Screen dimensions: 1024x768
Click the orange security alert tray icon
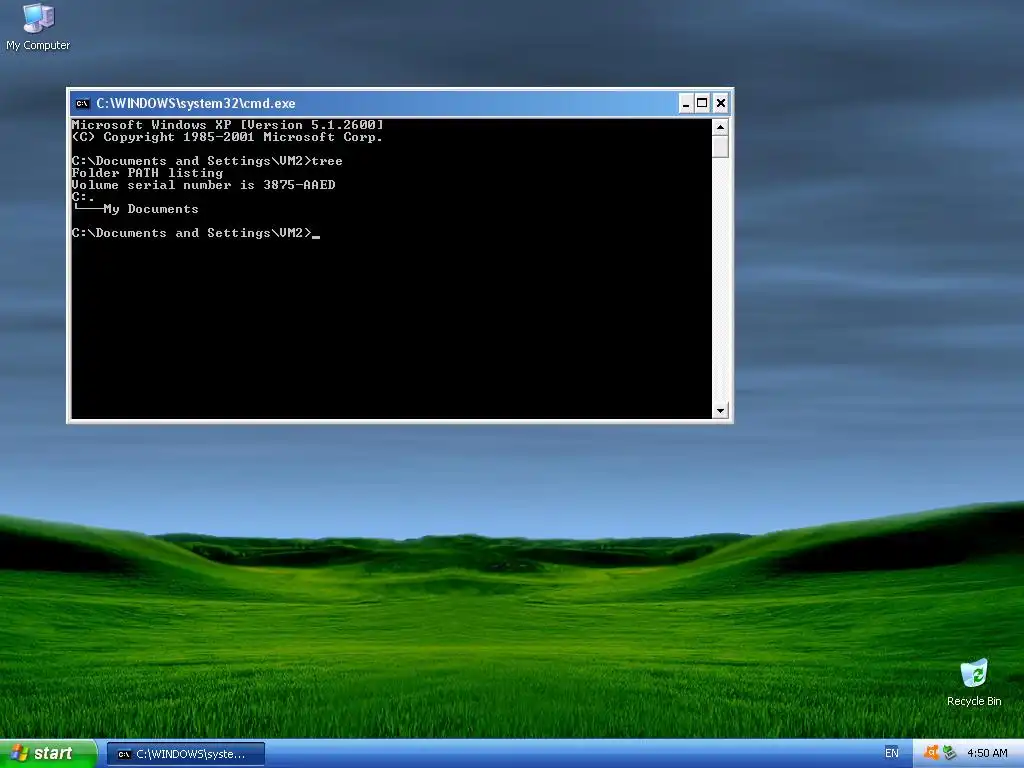coord(932,753)
